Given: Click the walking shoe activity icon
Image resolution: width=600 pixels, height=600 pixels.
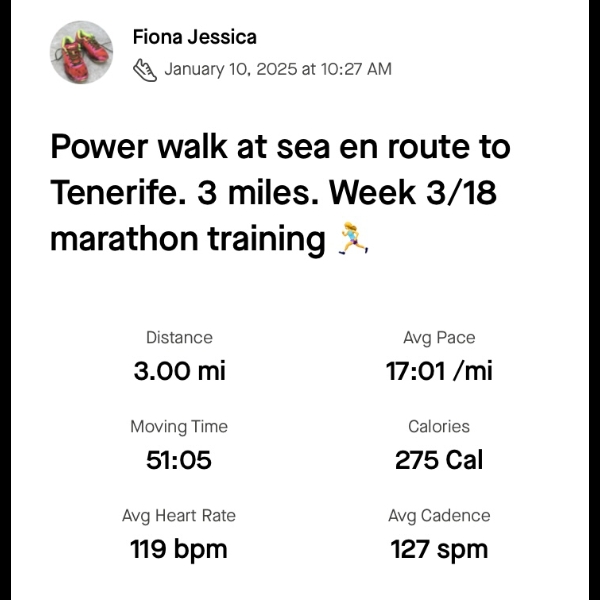Looking at the screenshot, I should (145, 70).
